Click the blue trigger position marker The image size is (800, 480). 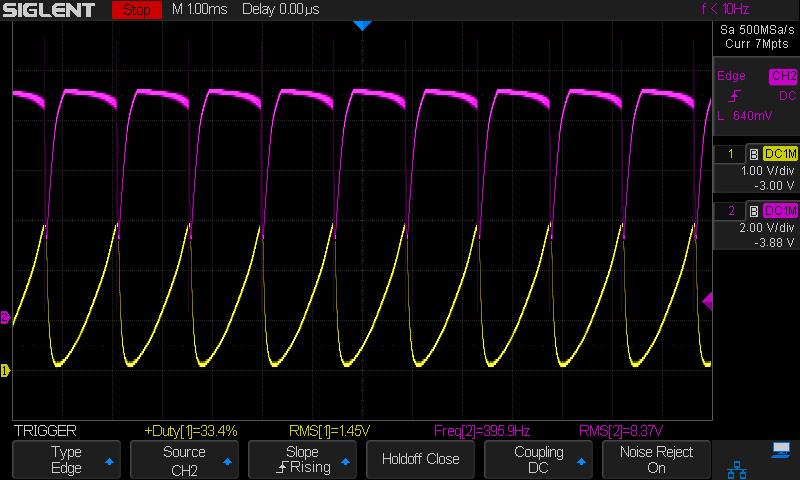pyautogui.click(x=362, y=26)
